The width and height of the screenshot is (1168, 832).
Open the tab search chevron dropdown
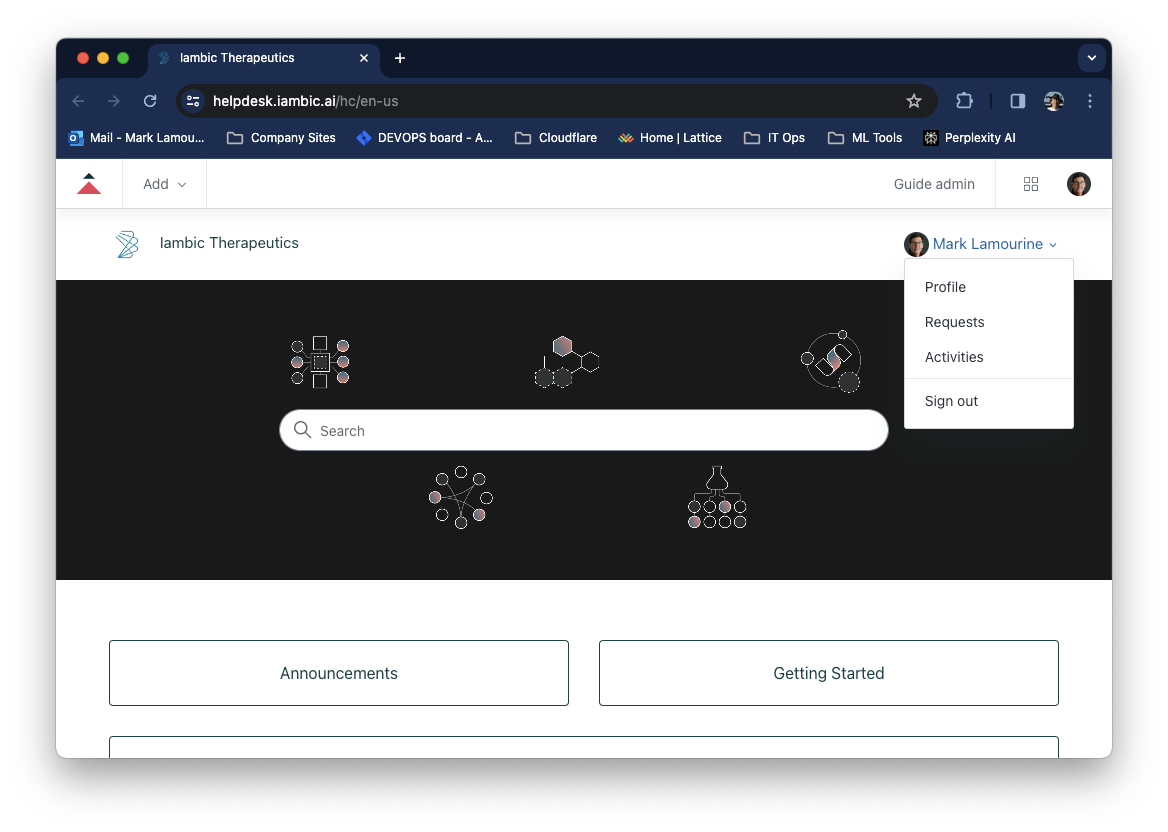point(1091,58)
